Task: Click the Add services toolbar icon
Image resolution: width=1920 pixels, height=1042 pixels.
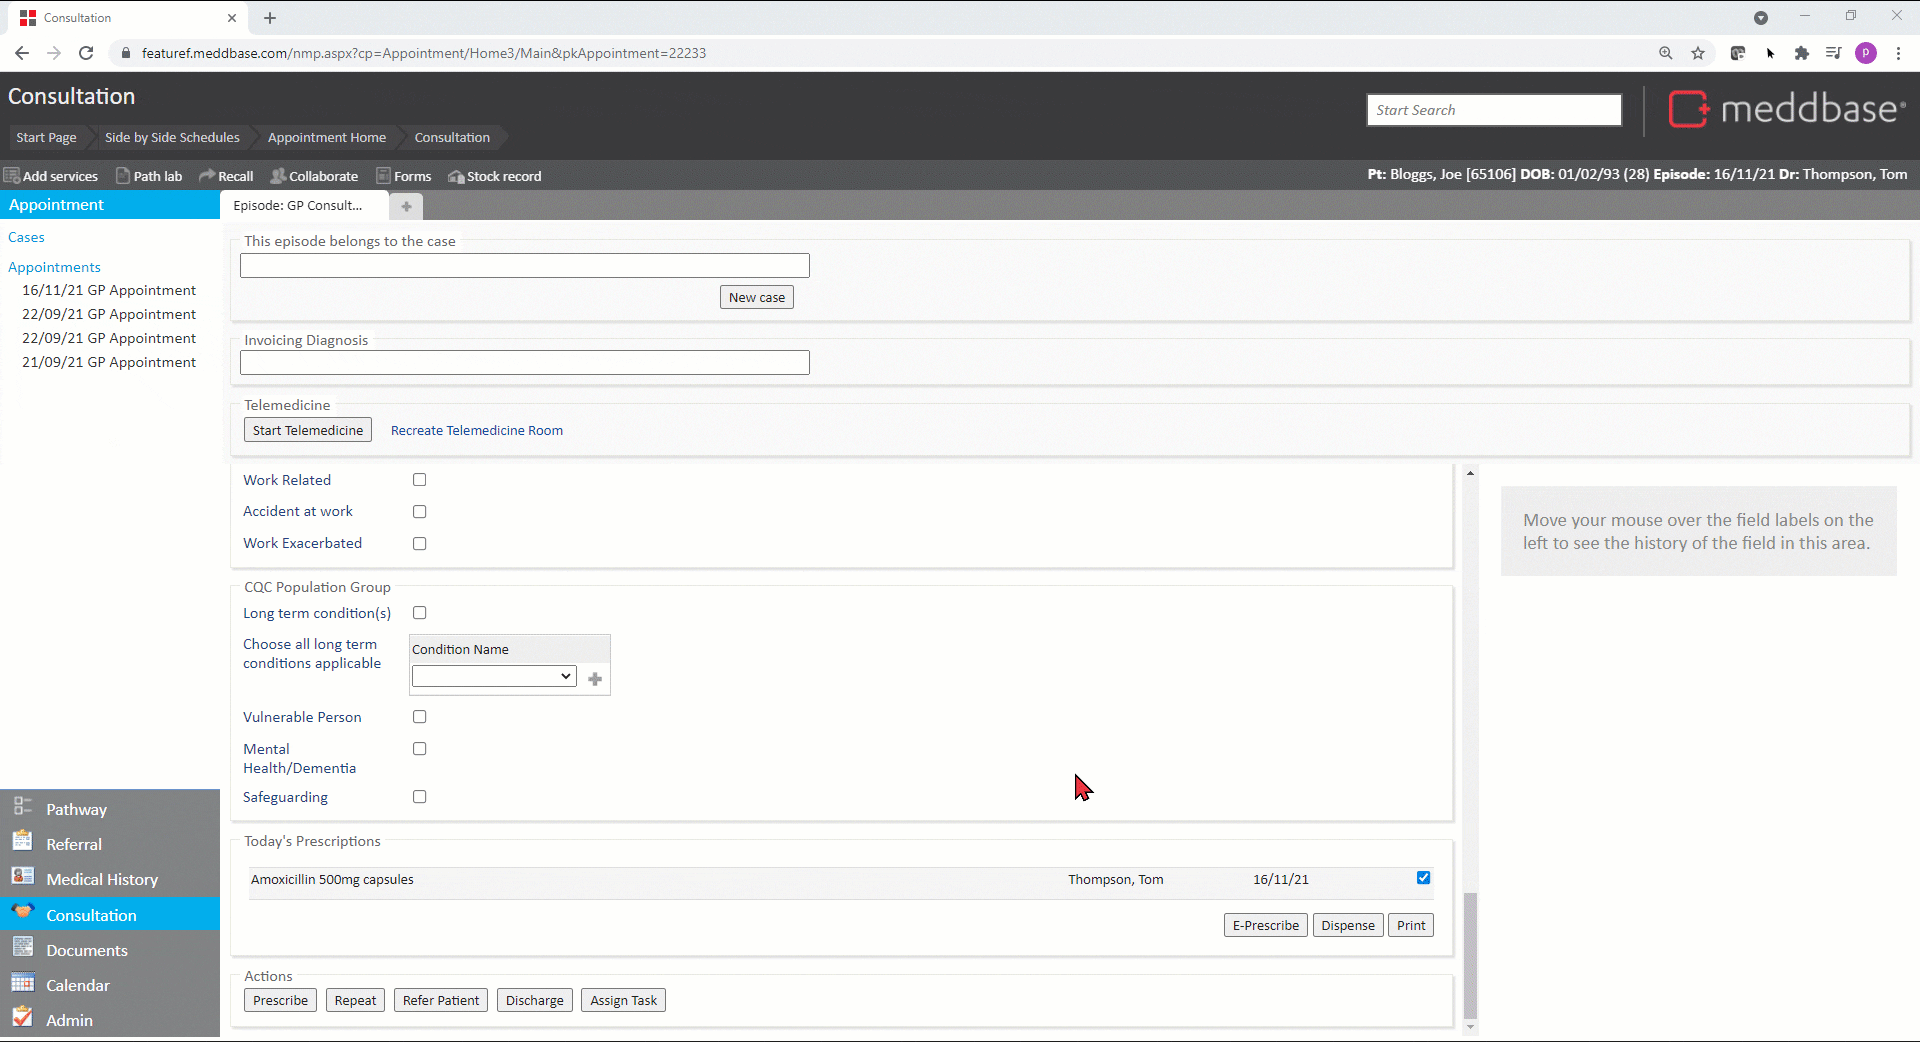Action: (x=12, y=176)
